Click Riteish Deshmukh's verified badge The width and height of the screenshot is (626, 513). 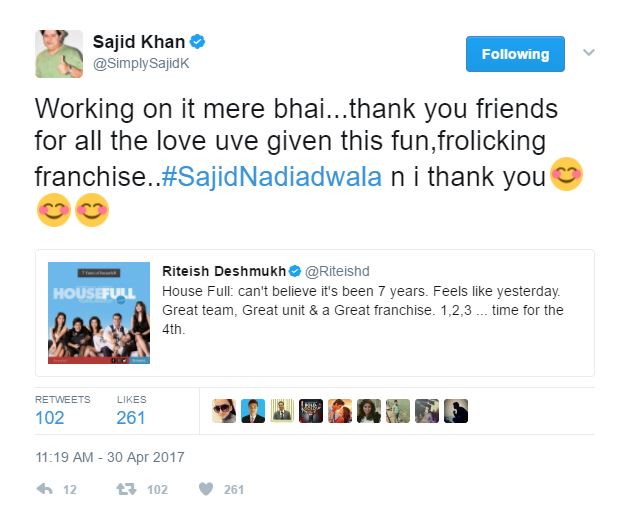coord(295,271)
